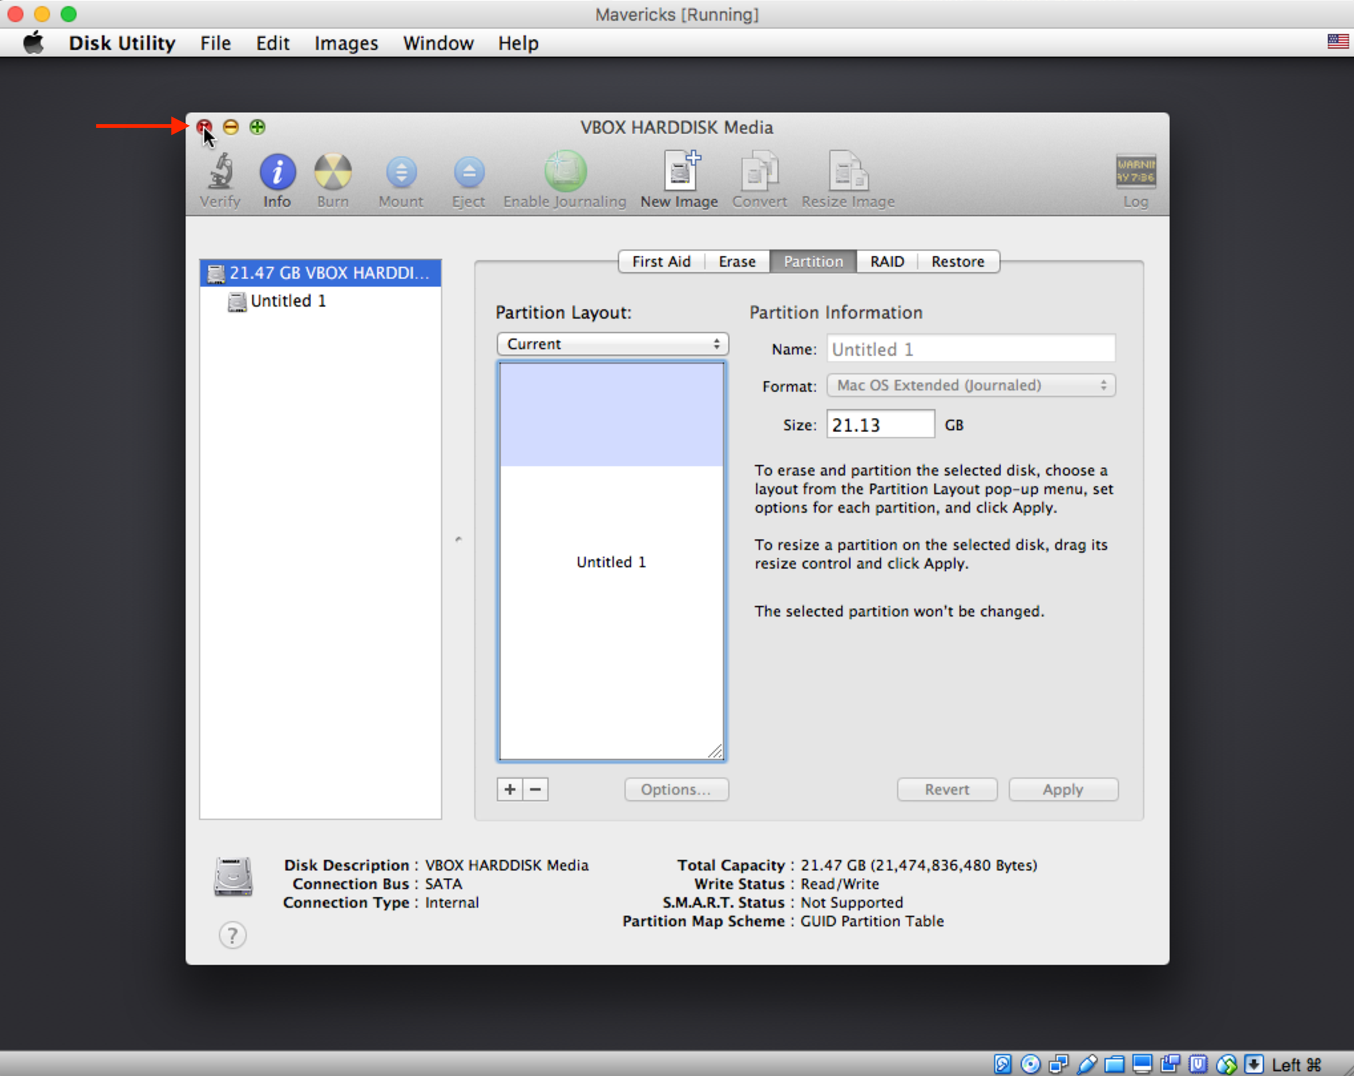
Task: Click the Resize Image toolbar icon
Action: pyautogui.click(x=848, y=173)
